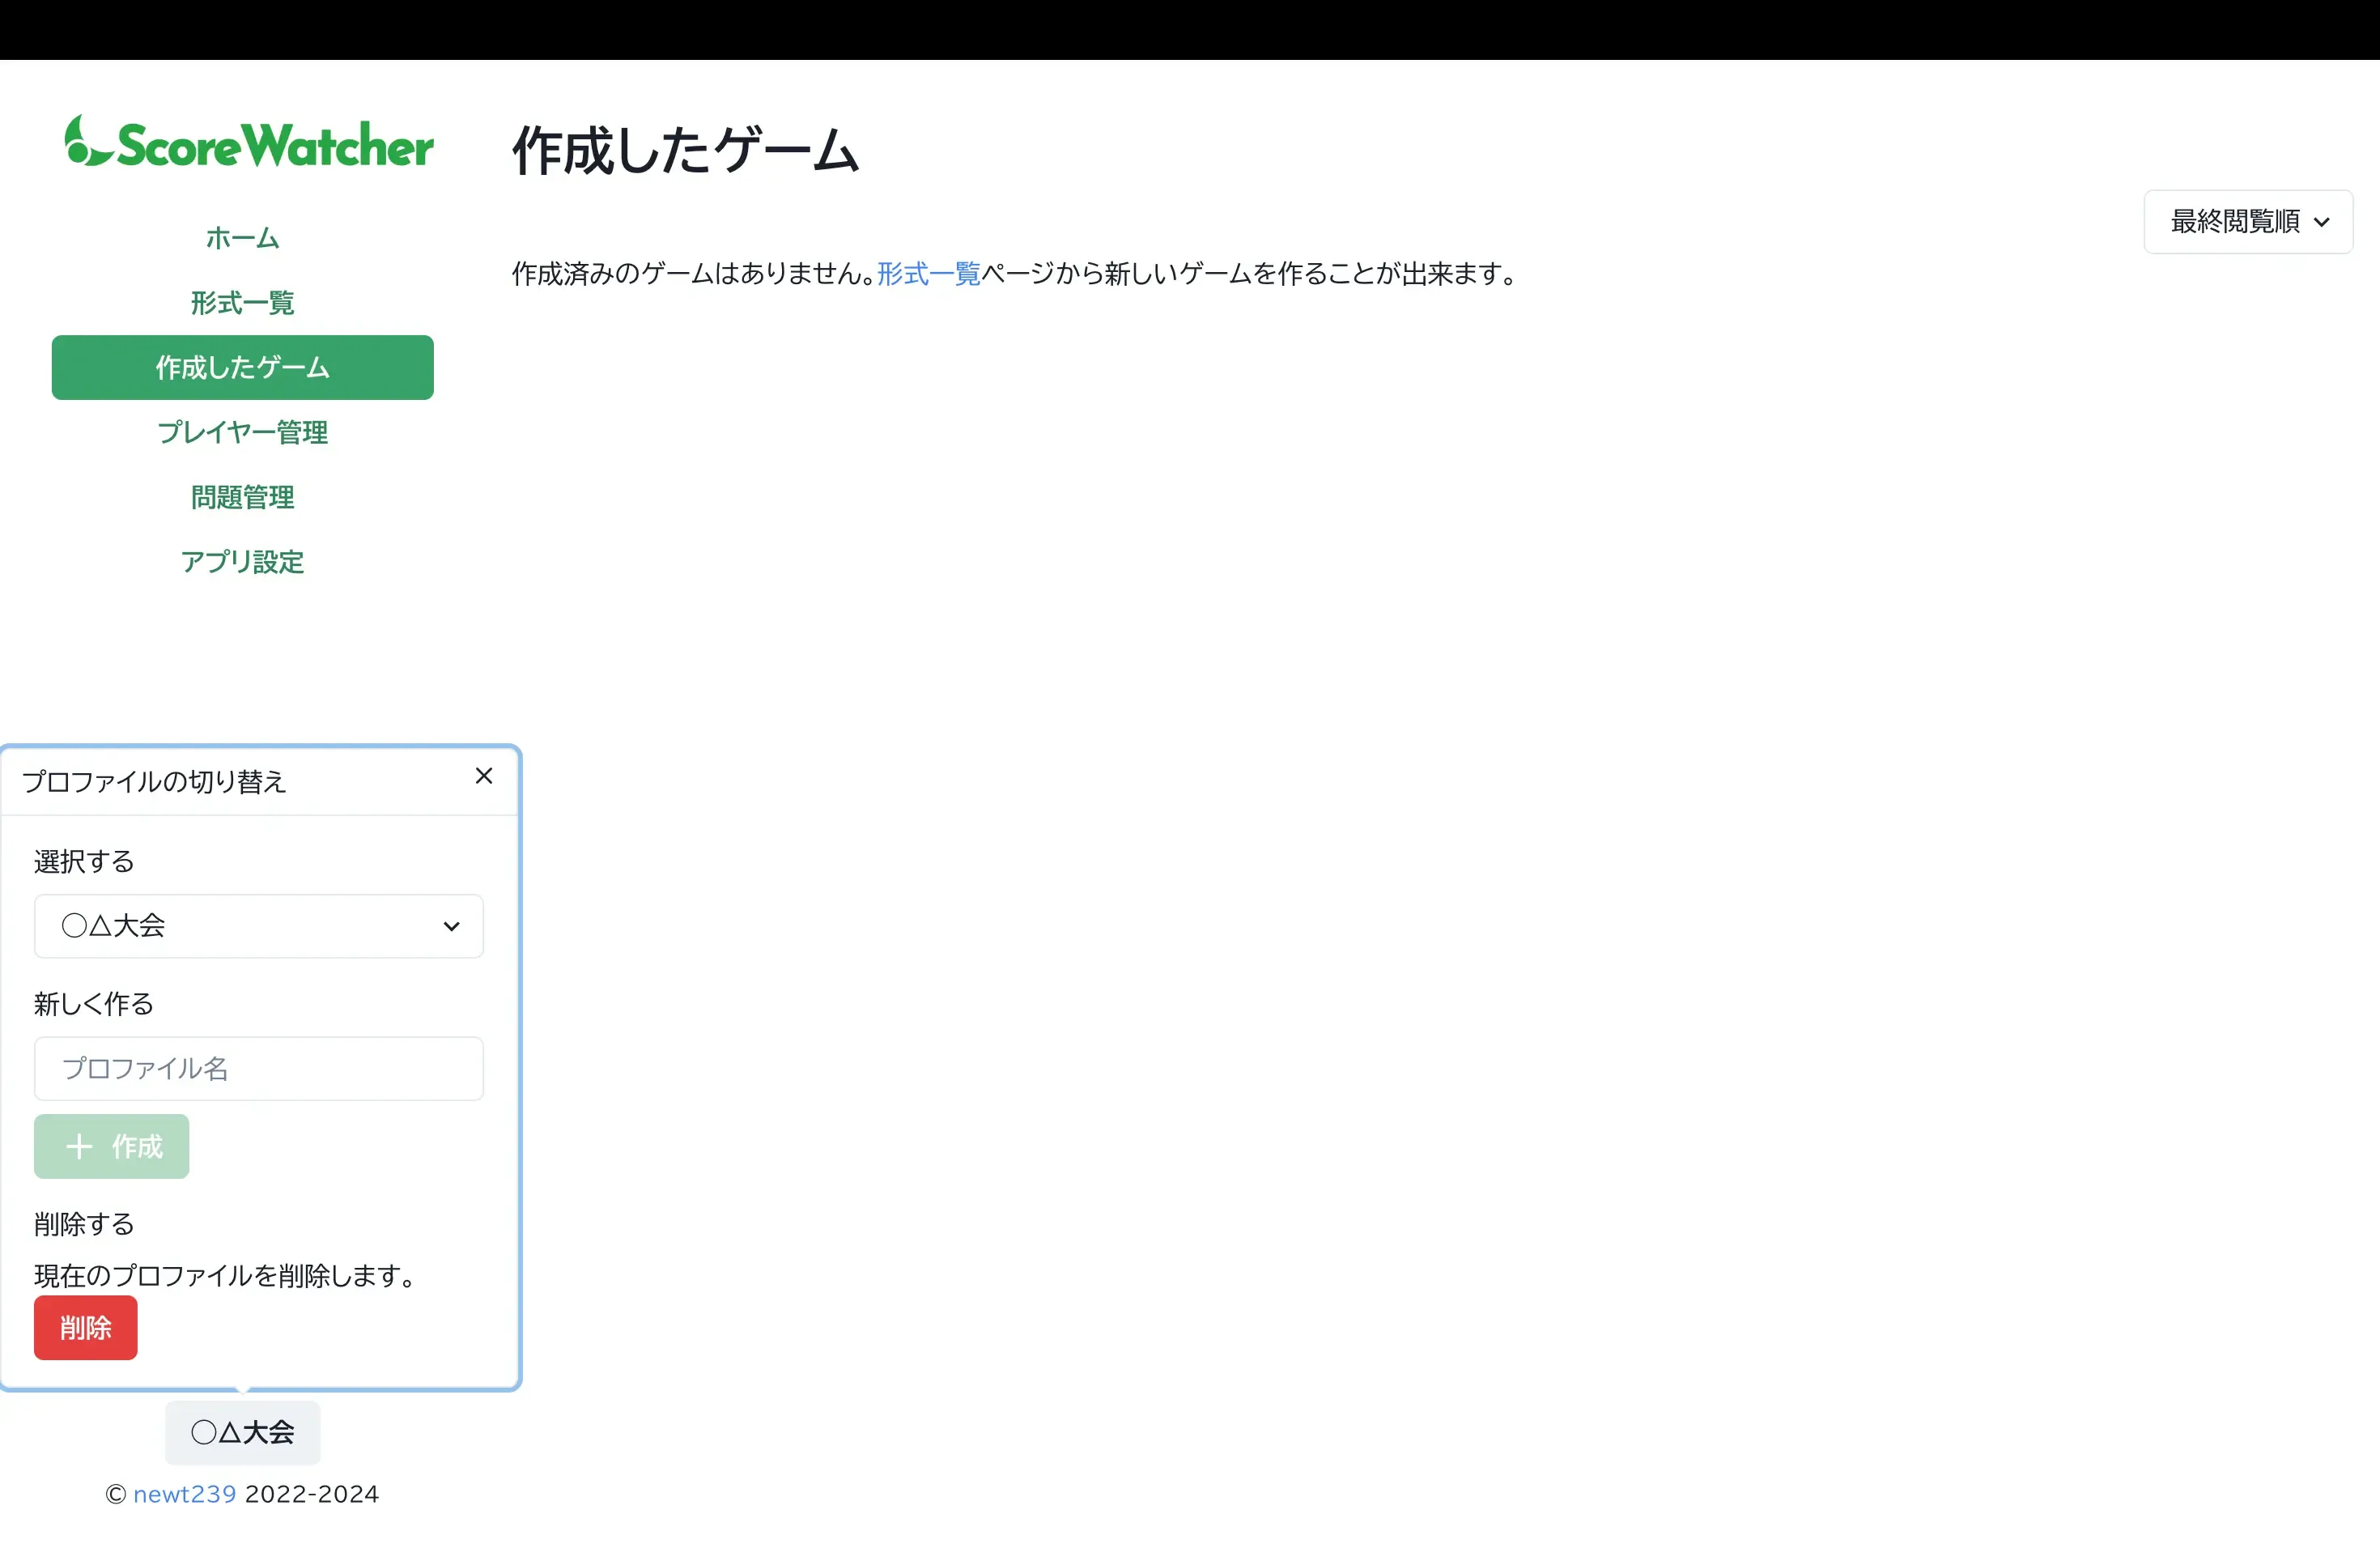Click the 作成 button with plus icon
Screen dimensions: 2380x1548
(x=111, y=1146)
